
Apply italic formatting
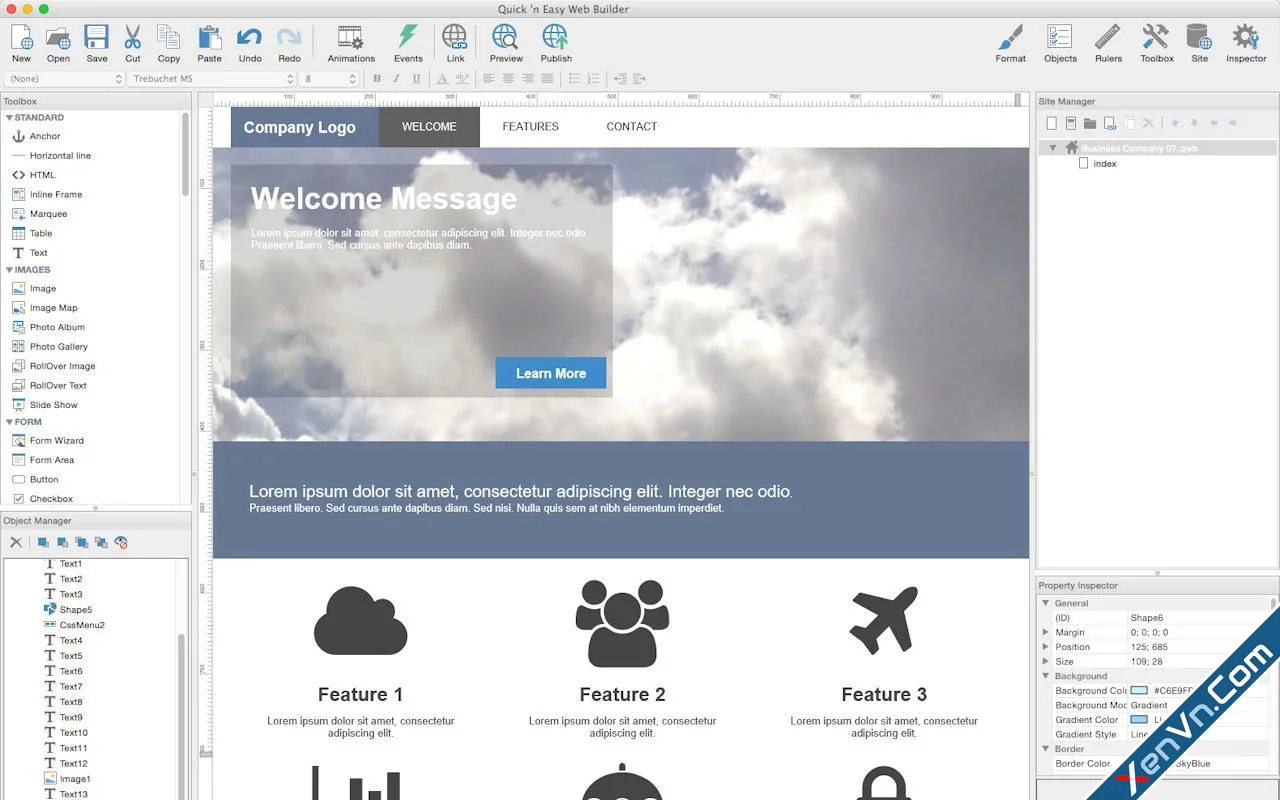pyautogui.click(x=396, y=79)
